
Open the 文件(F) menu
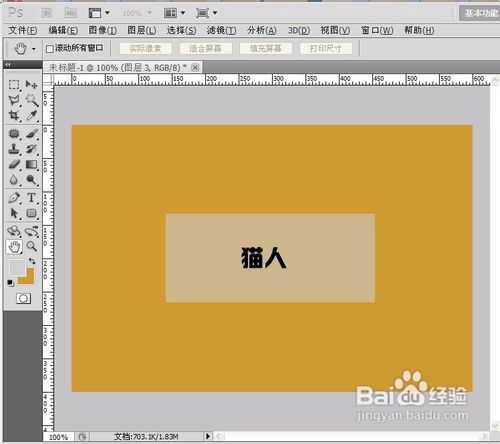(x=23, y=30)
